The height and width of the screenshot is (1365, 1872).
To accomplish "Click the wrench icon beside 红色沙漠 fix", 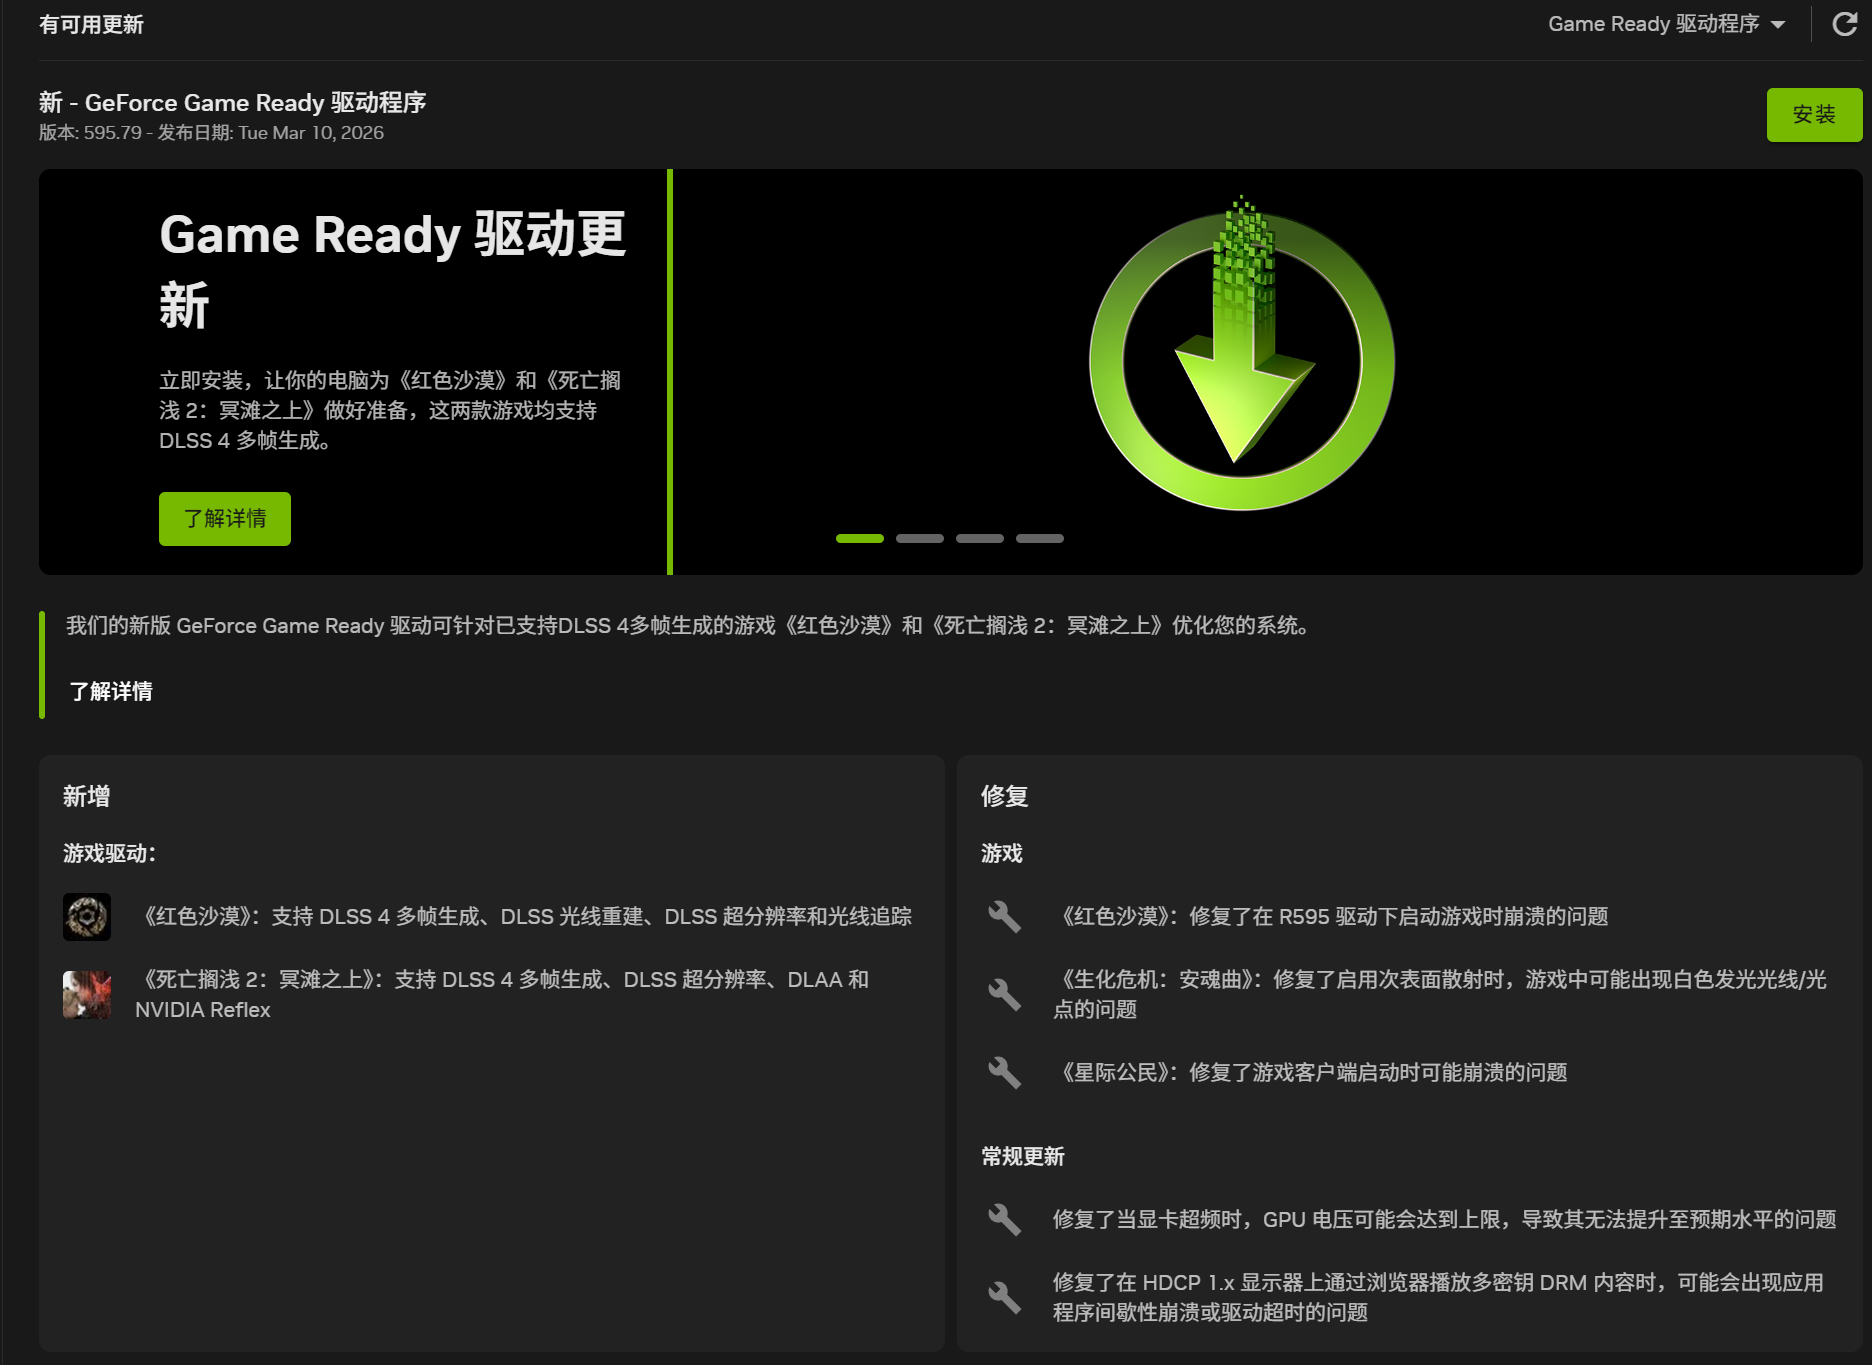I will [1005, 917].
